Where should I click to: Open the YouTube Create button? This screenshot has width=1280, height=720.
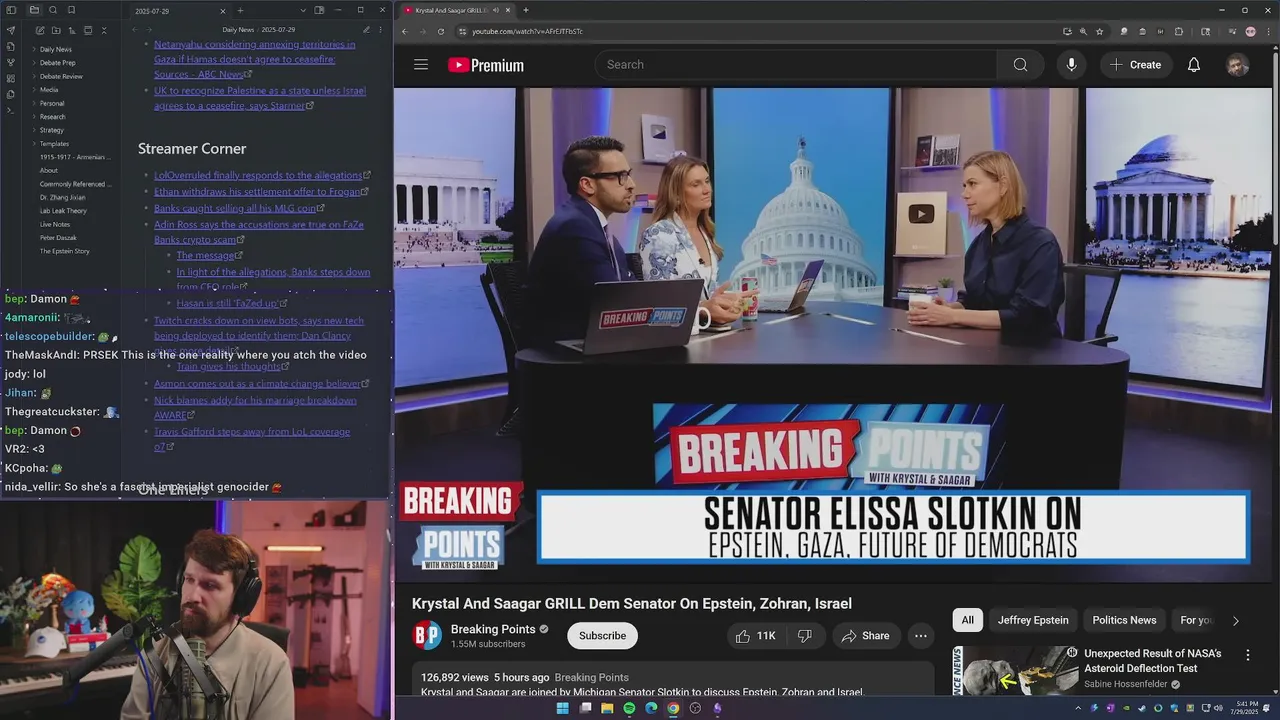pyautogui.click(x=1135, y=65)
